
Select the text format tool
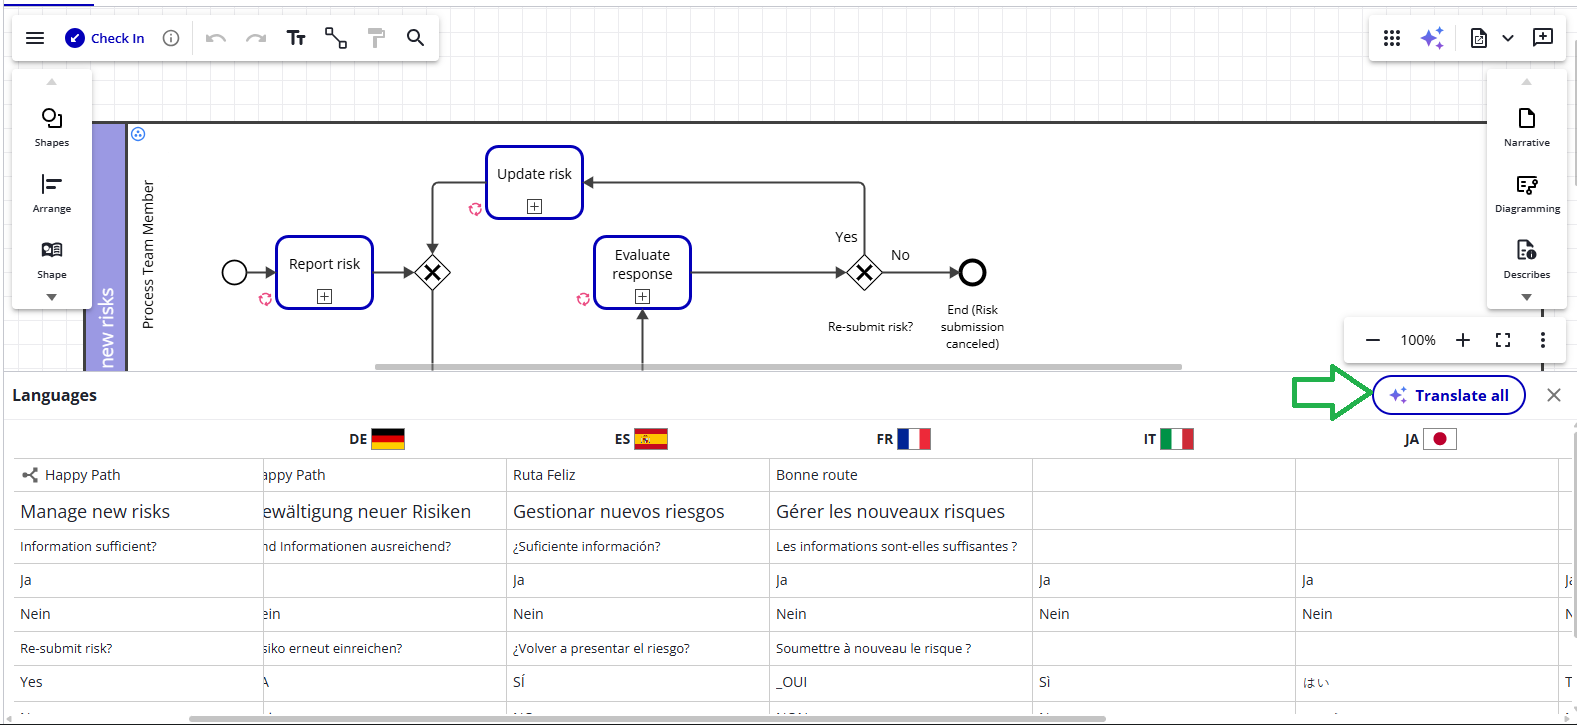(x=296, y=38)
